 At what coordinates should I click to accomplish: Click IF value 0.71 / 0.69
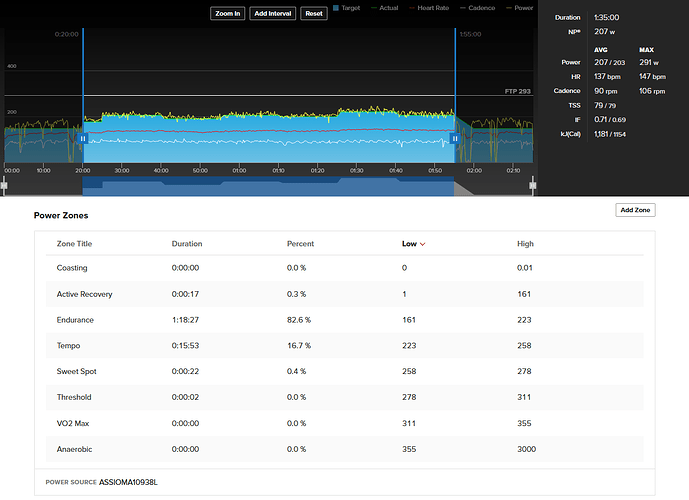610,120
